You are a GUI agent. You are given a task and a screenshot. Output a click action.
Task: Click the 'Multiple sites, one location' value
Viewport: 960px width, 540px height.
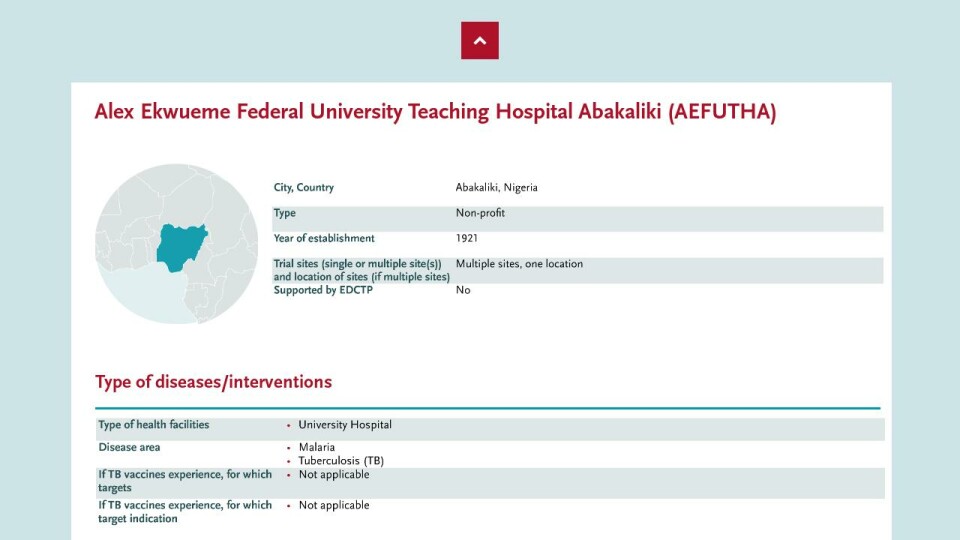(519, 264)
